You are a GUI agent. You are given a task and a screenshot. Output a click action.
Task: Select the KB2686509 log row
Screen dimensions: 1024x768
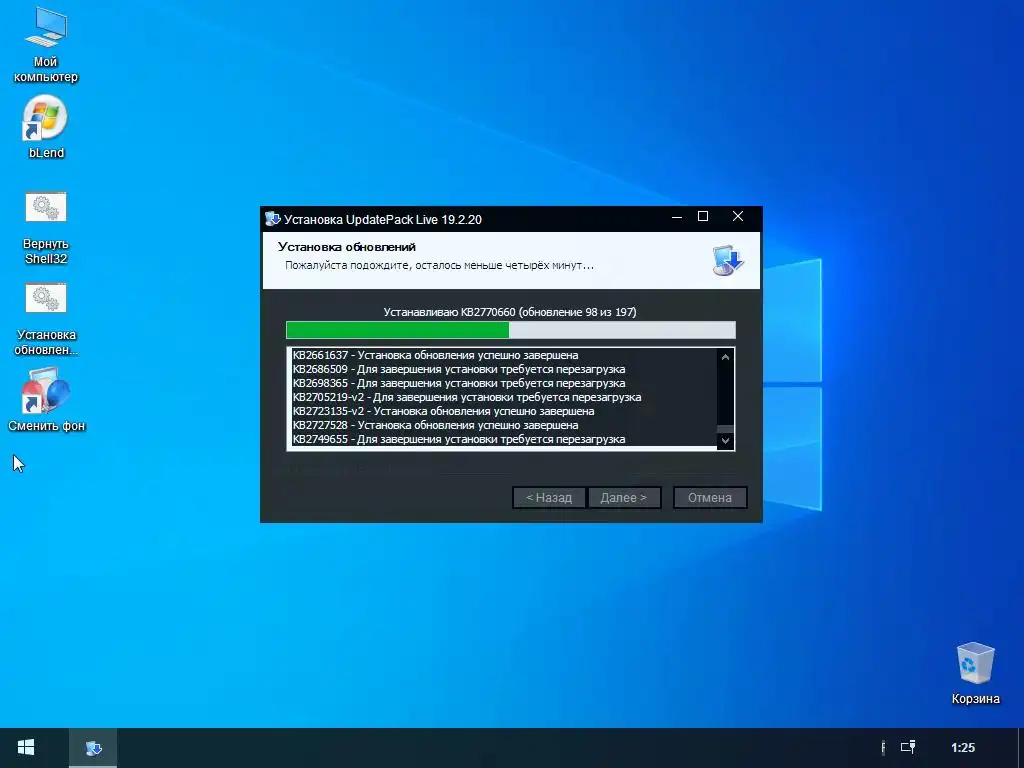(459, 369)
